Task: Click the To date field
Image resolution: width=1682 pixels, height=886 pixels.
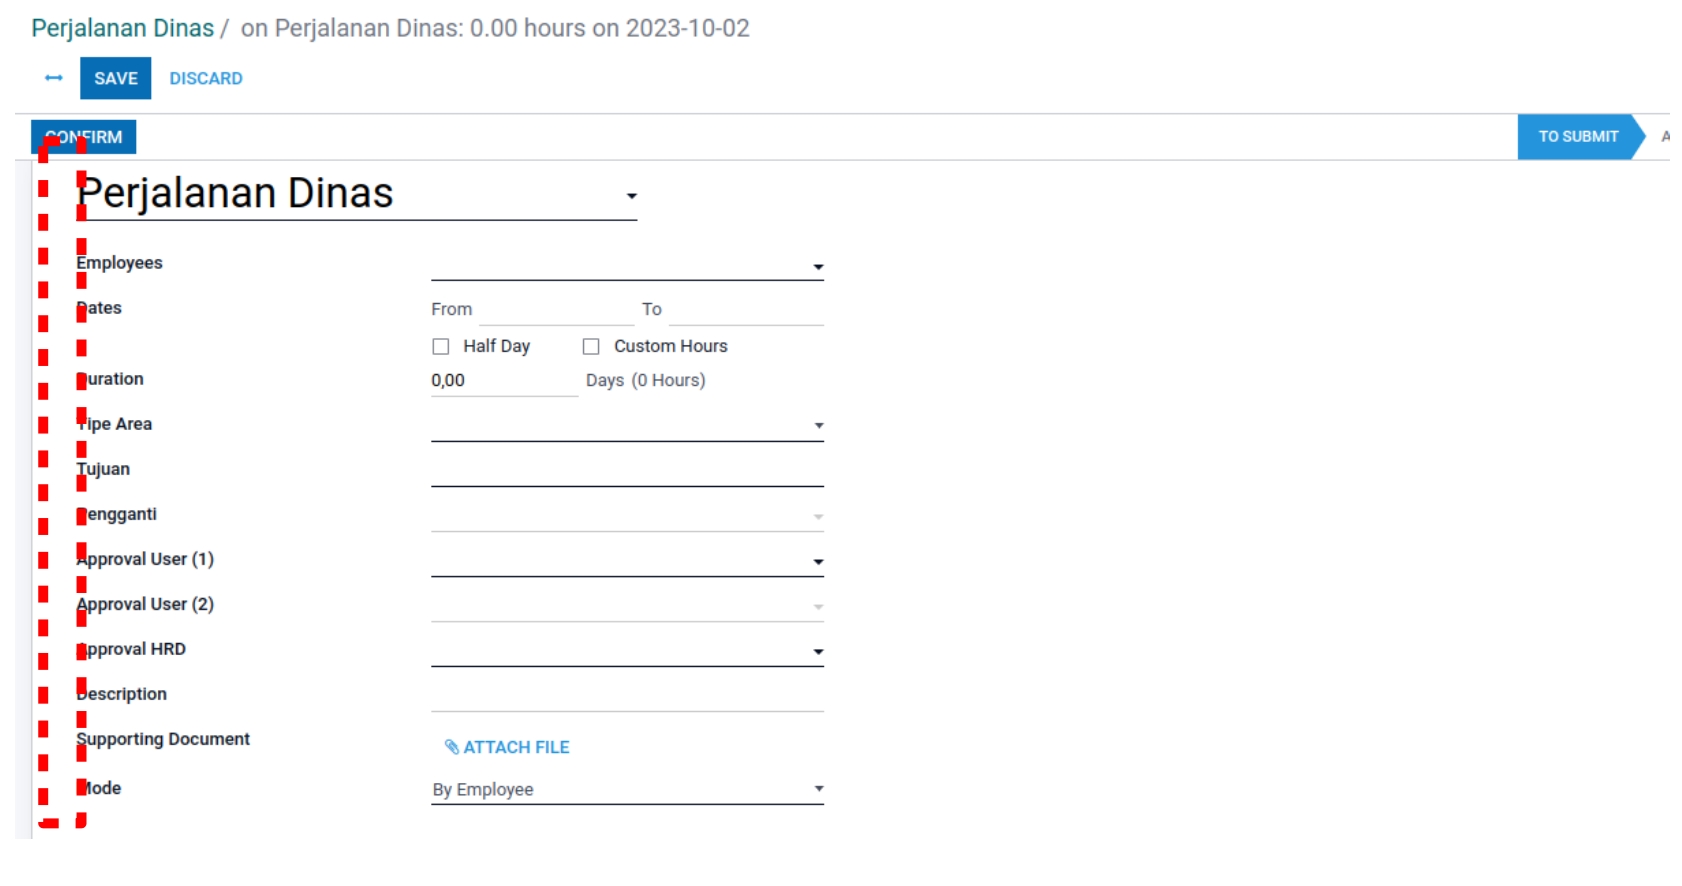Action: (745, 310)
